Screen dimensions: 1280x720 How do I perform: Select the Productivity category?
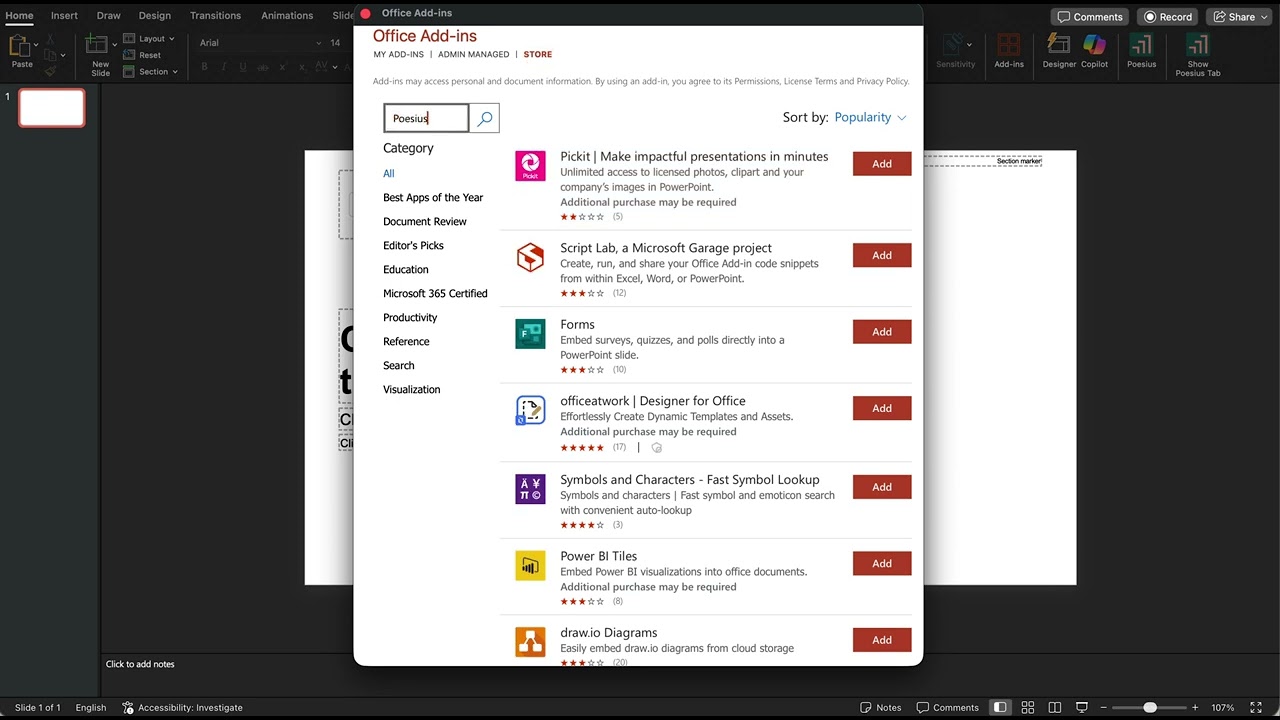[410, 318]
